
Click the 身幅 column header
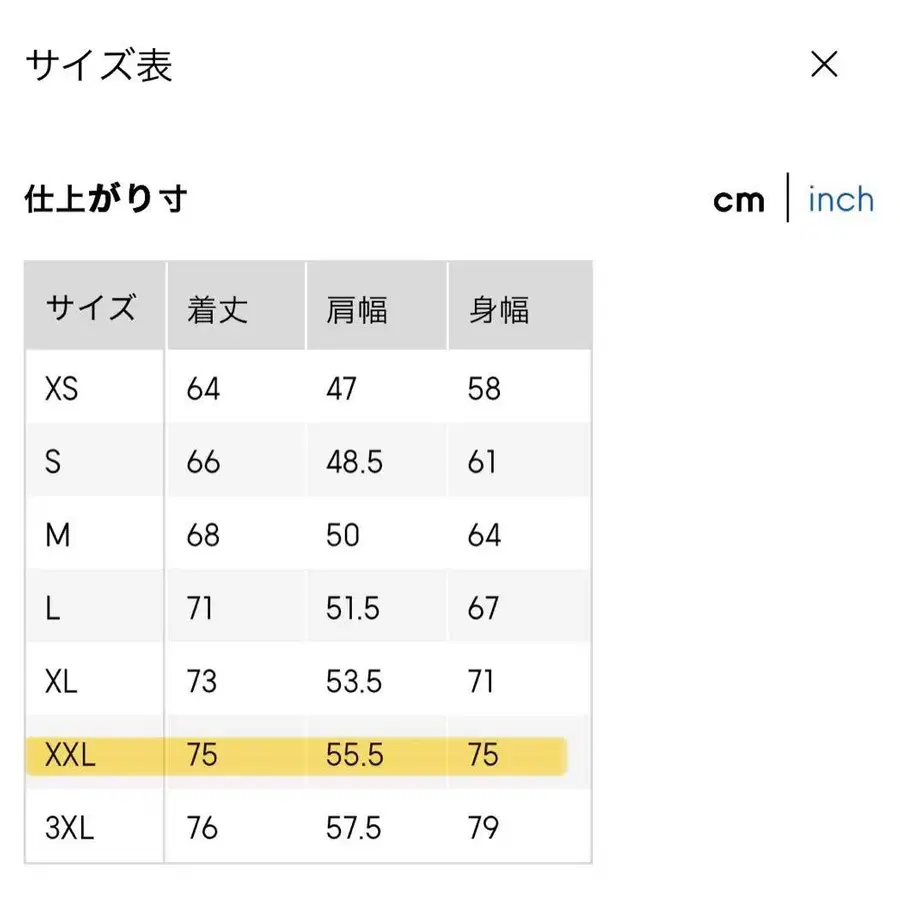click(499, 308)
